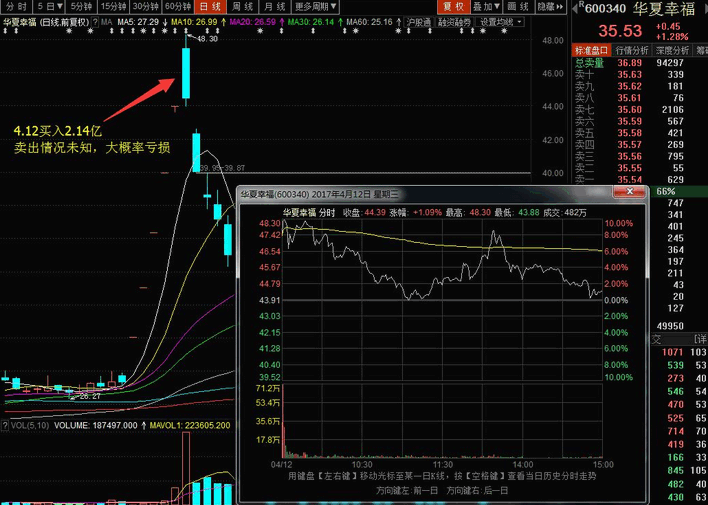This screenshot has width=708, height=505.
Task: Click the MA10: 26.99 value
Action: [x=194, y=22]
